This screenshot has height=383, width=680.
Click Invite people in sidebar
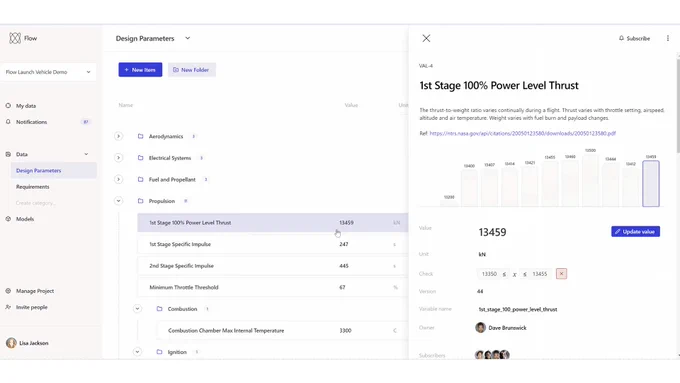pyautogui.click(x=32, y=307)
